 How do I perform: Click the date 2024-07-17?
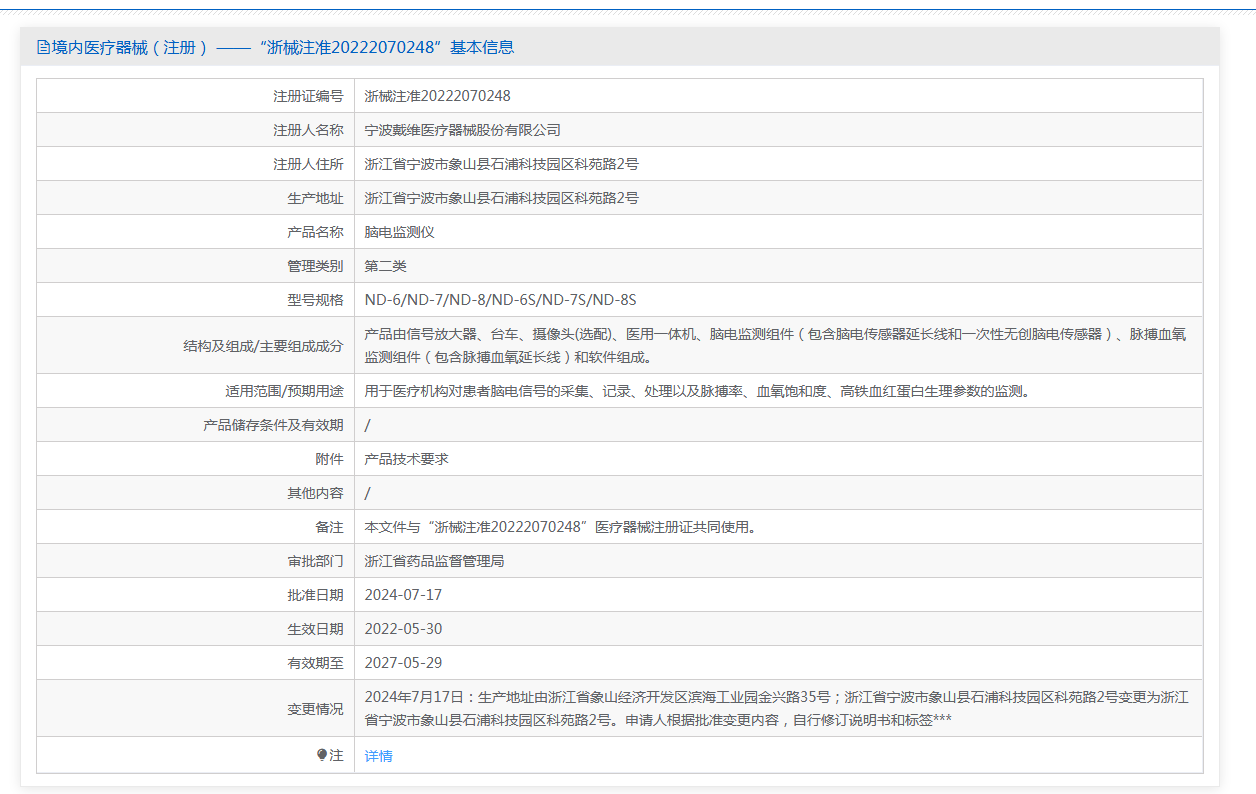[x=403, y=595]
